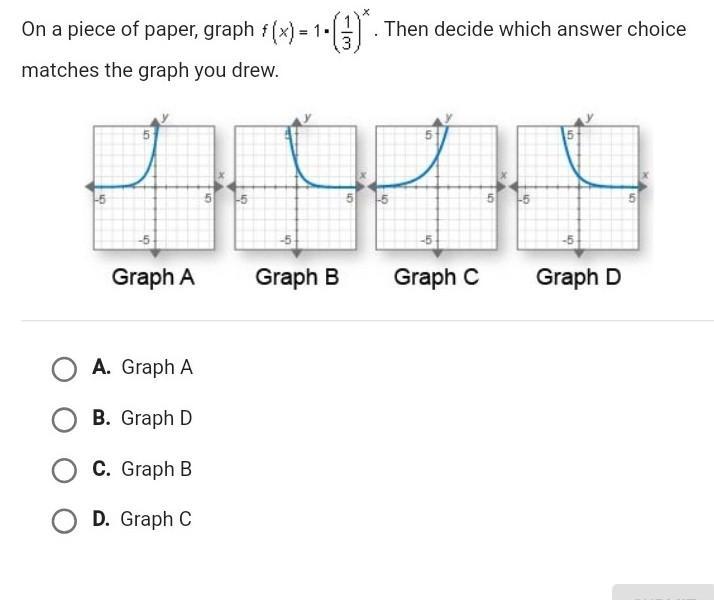The image size is (714, 600).
Task: Click the "matches the graph you drew" text
Action: coord(150,71)
